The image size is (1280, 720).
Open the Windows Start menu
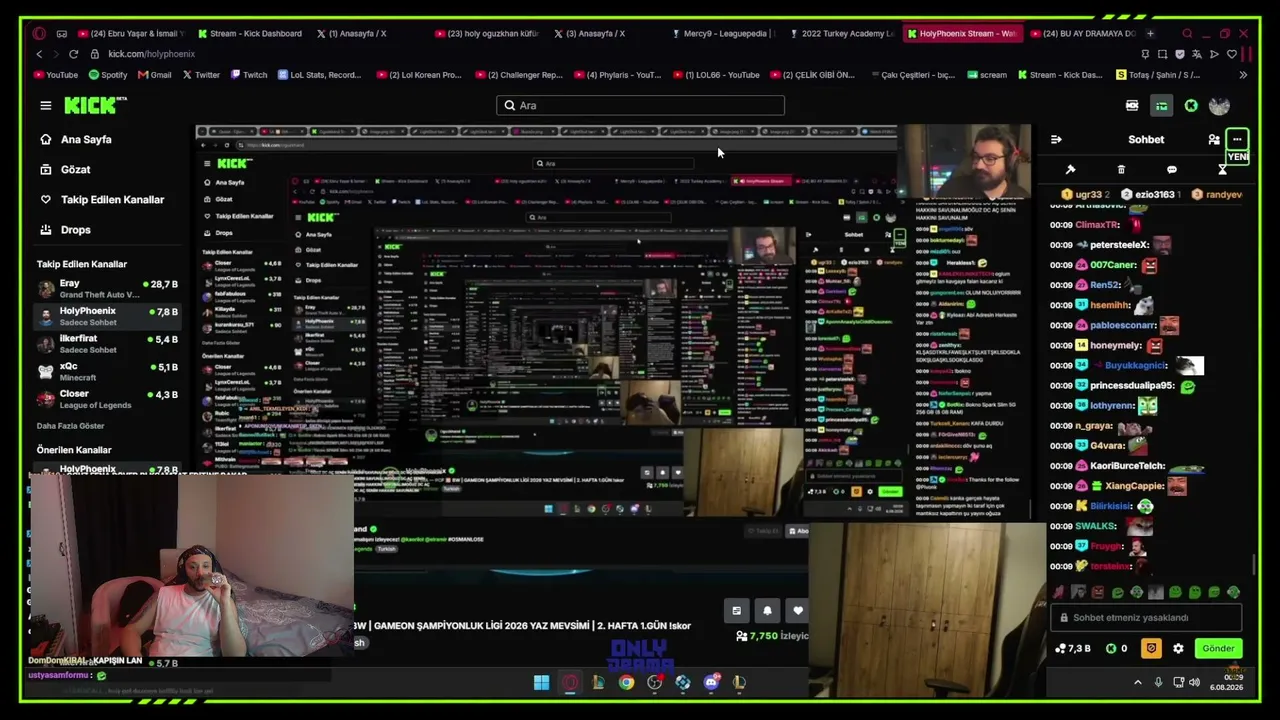[x=541, y=683]
